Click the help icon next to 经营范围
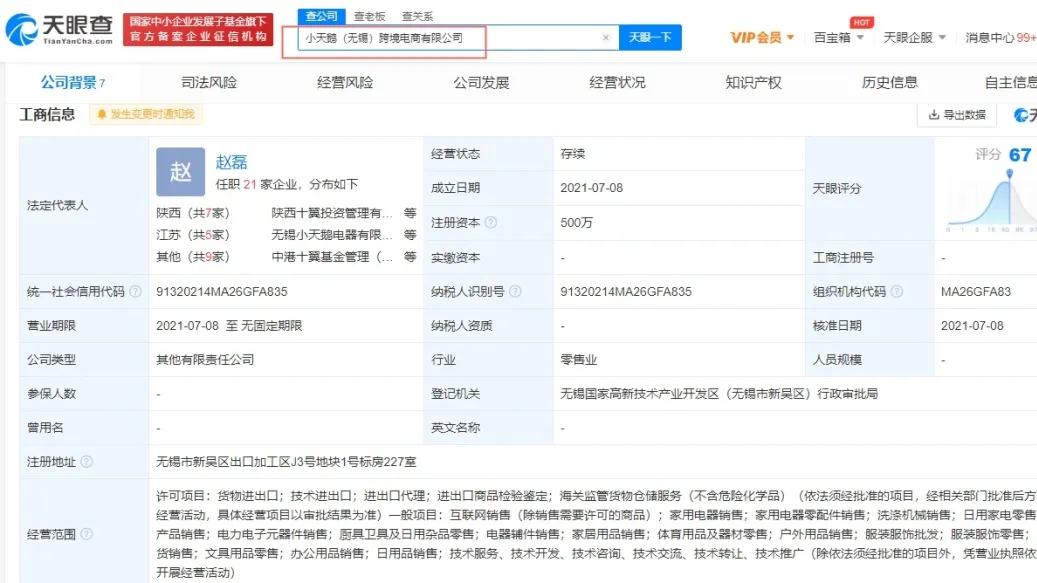1037x583 pixels. coord(87,534)
